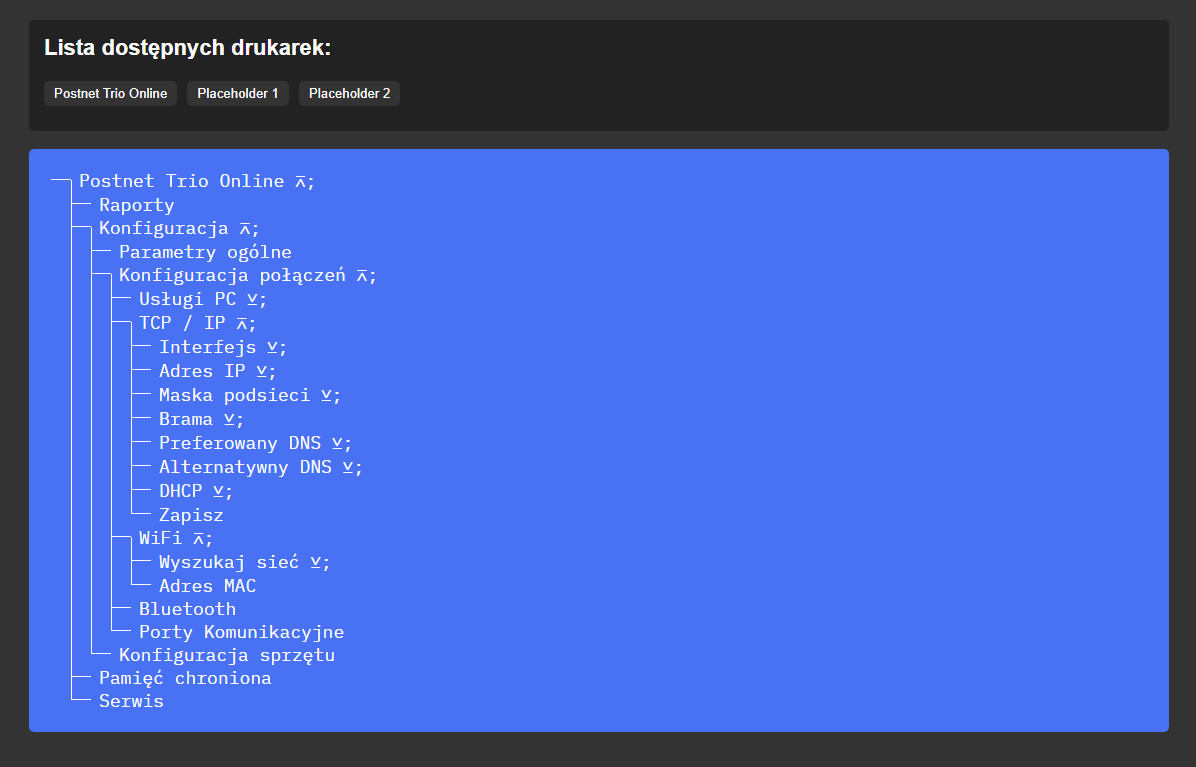Open the Pamięć chroniona tree item
The image size is (1196, 767).
coord(185,678)
